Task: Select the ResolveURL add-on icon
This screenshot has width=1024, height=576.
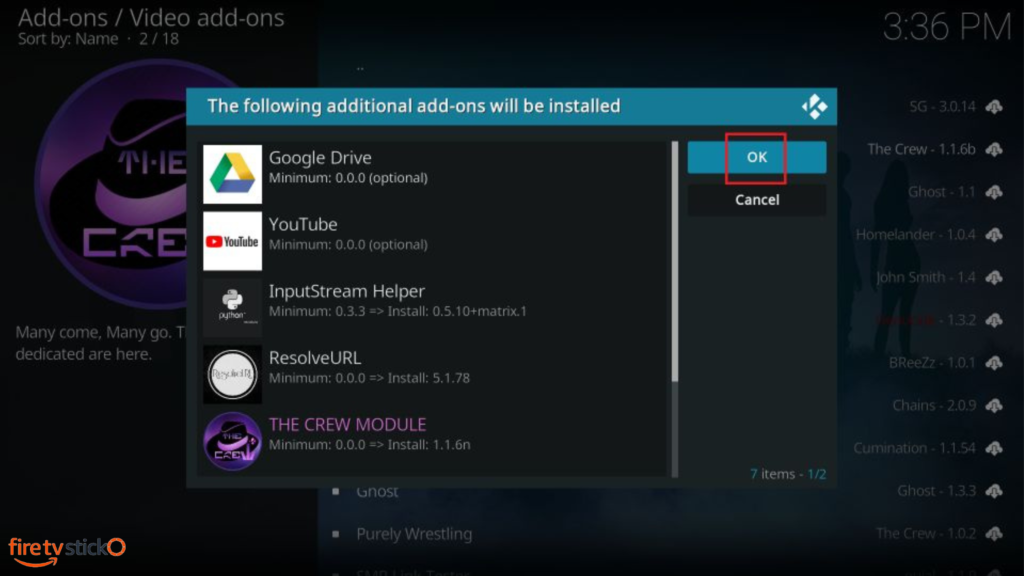Action: 232,375
